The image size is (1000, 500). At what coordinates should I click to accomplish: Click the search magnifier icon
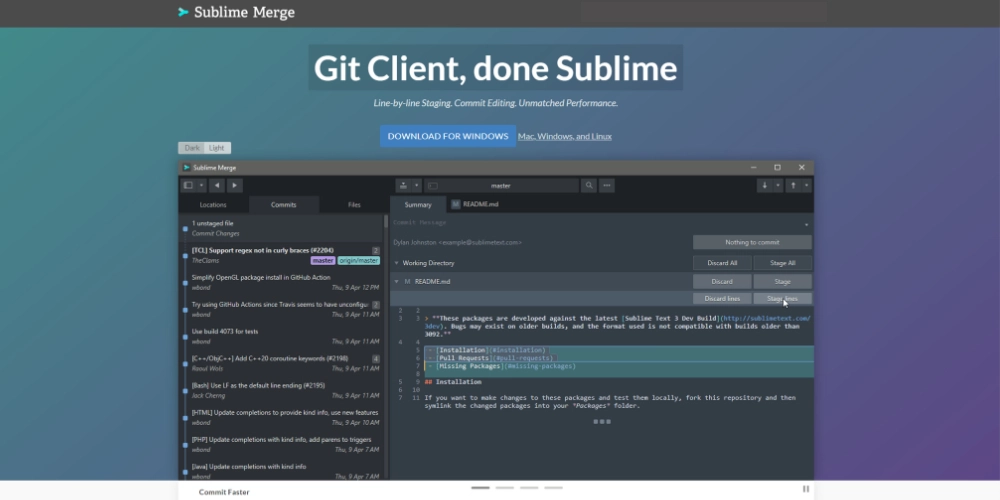(x=589, y=186)
